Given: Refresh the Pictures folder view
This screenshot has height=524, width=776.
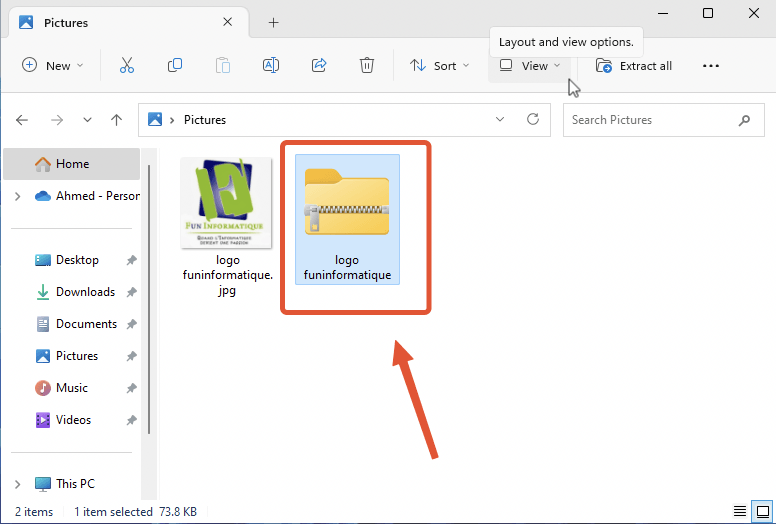Looking at the screenshot, I should [533, 120].
